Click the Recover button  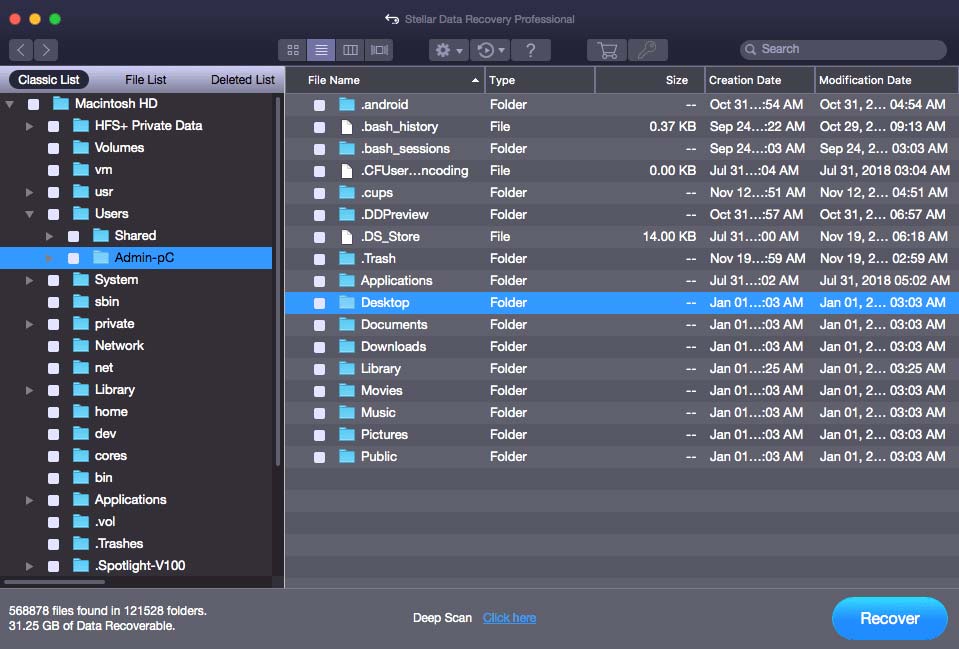[889, 618]
